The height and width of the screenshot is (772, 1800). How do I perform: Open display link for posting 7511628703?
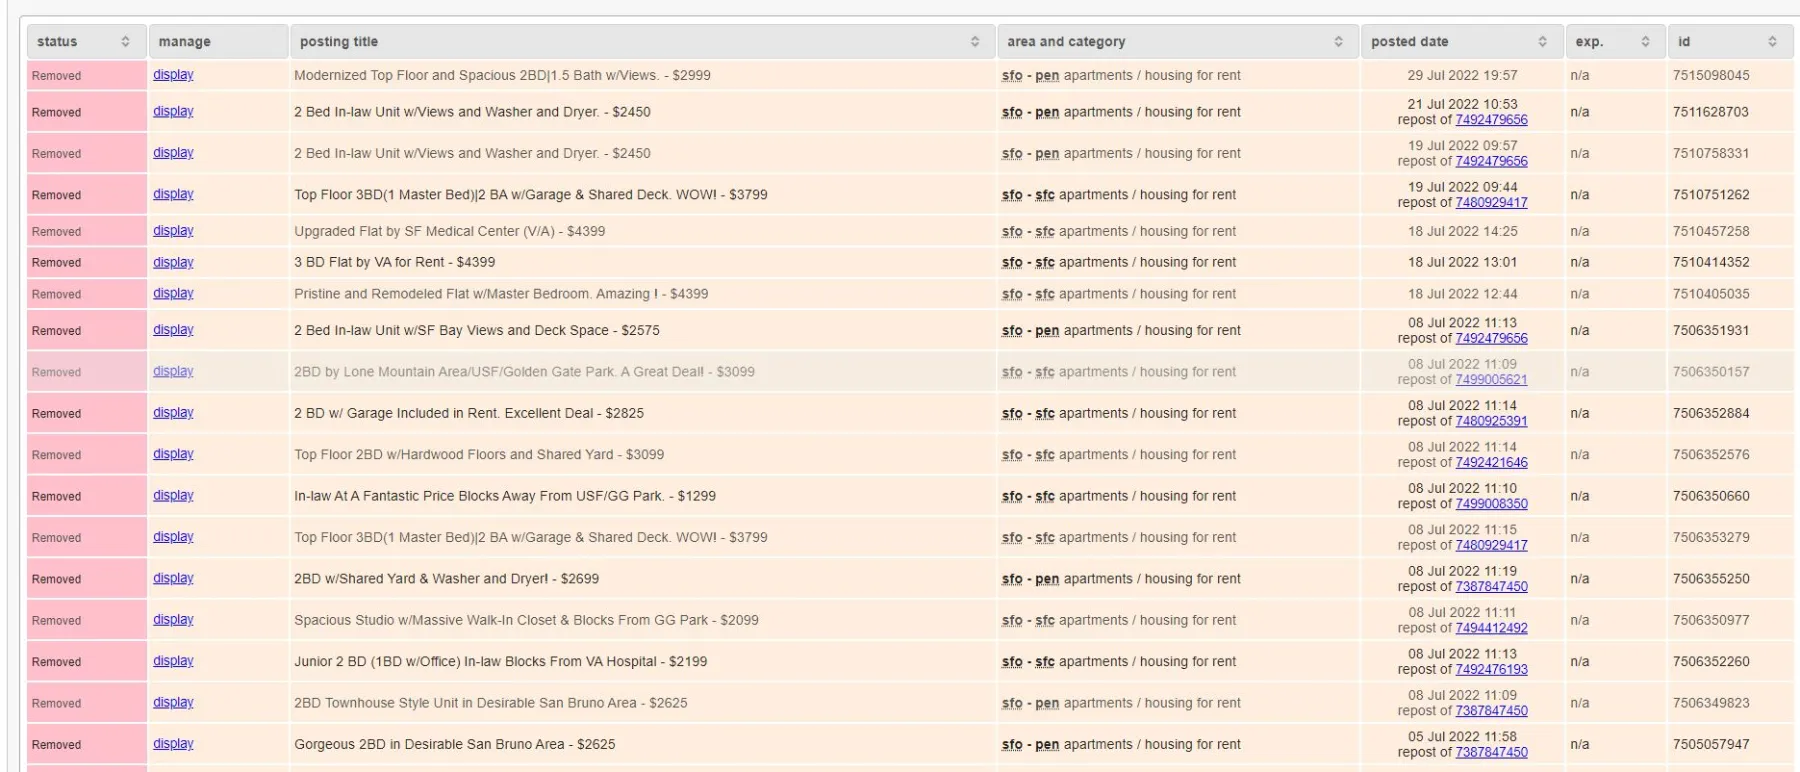tap(173, 111)
